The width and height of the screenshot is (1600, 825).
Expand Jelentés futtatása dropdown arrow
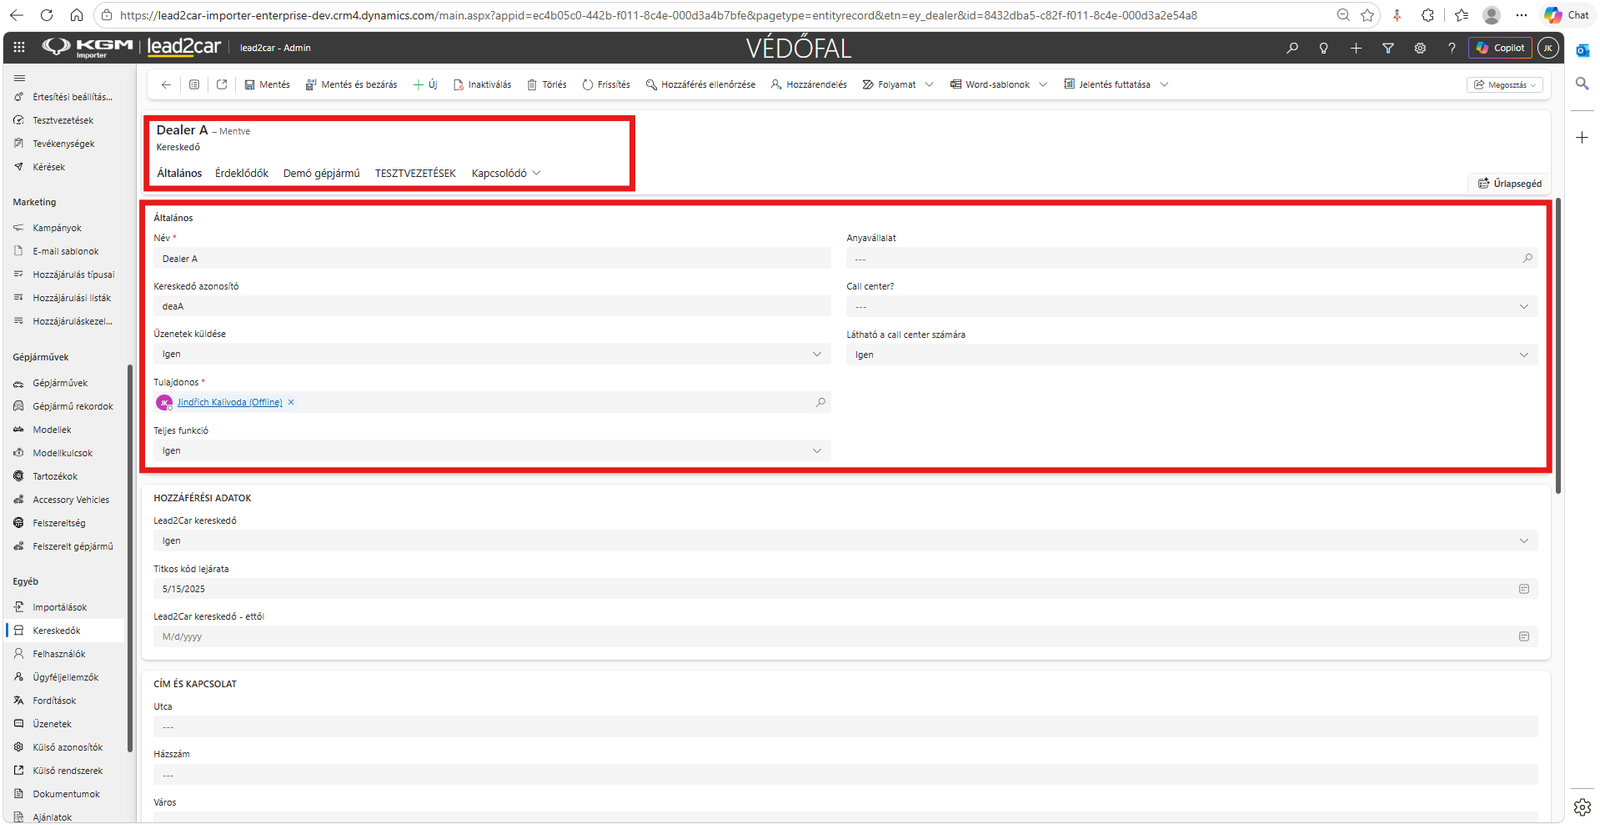point(1164,85)
